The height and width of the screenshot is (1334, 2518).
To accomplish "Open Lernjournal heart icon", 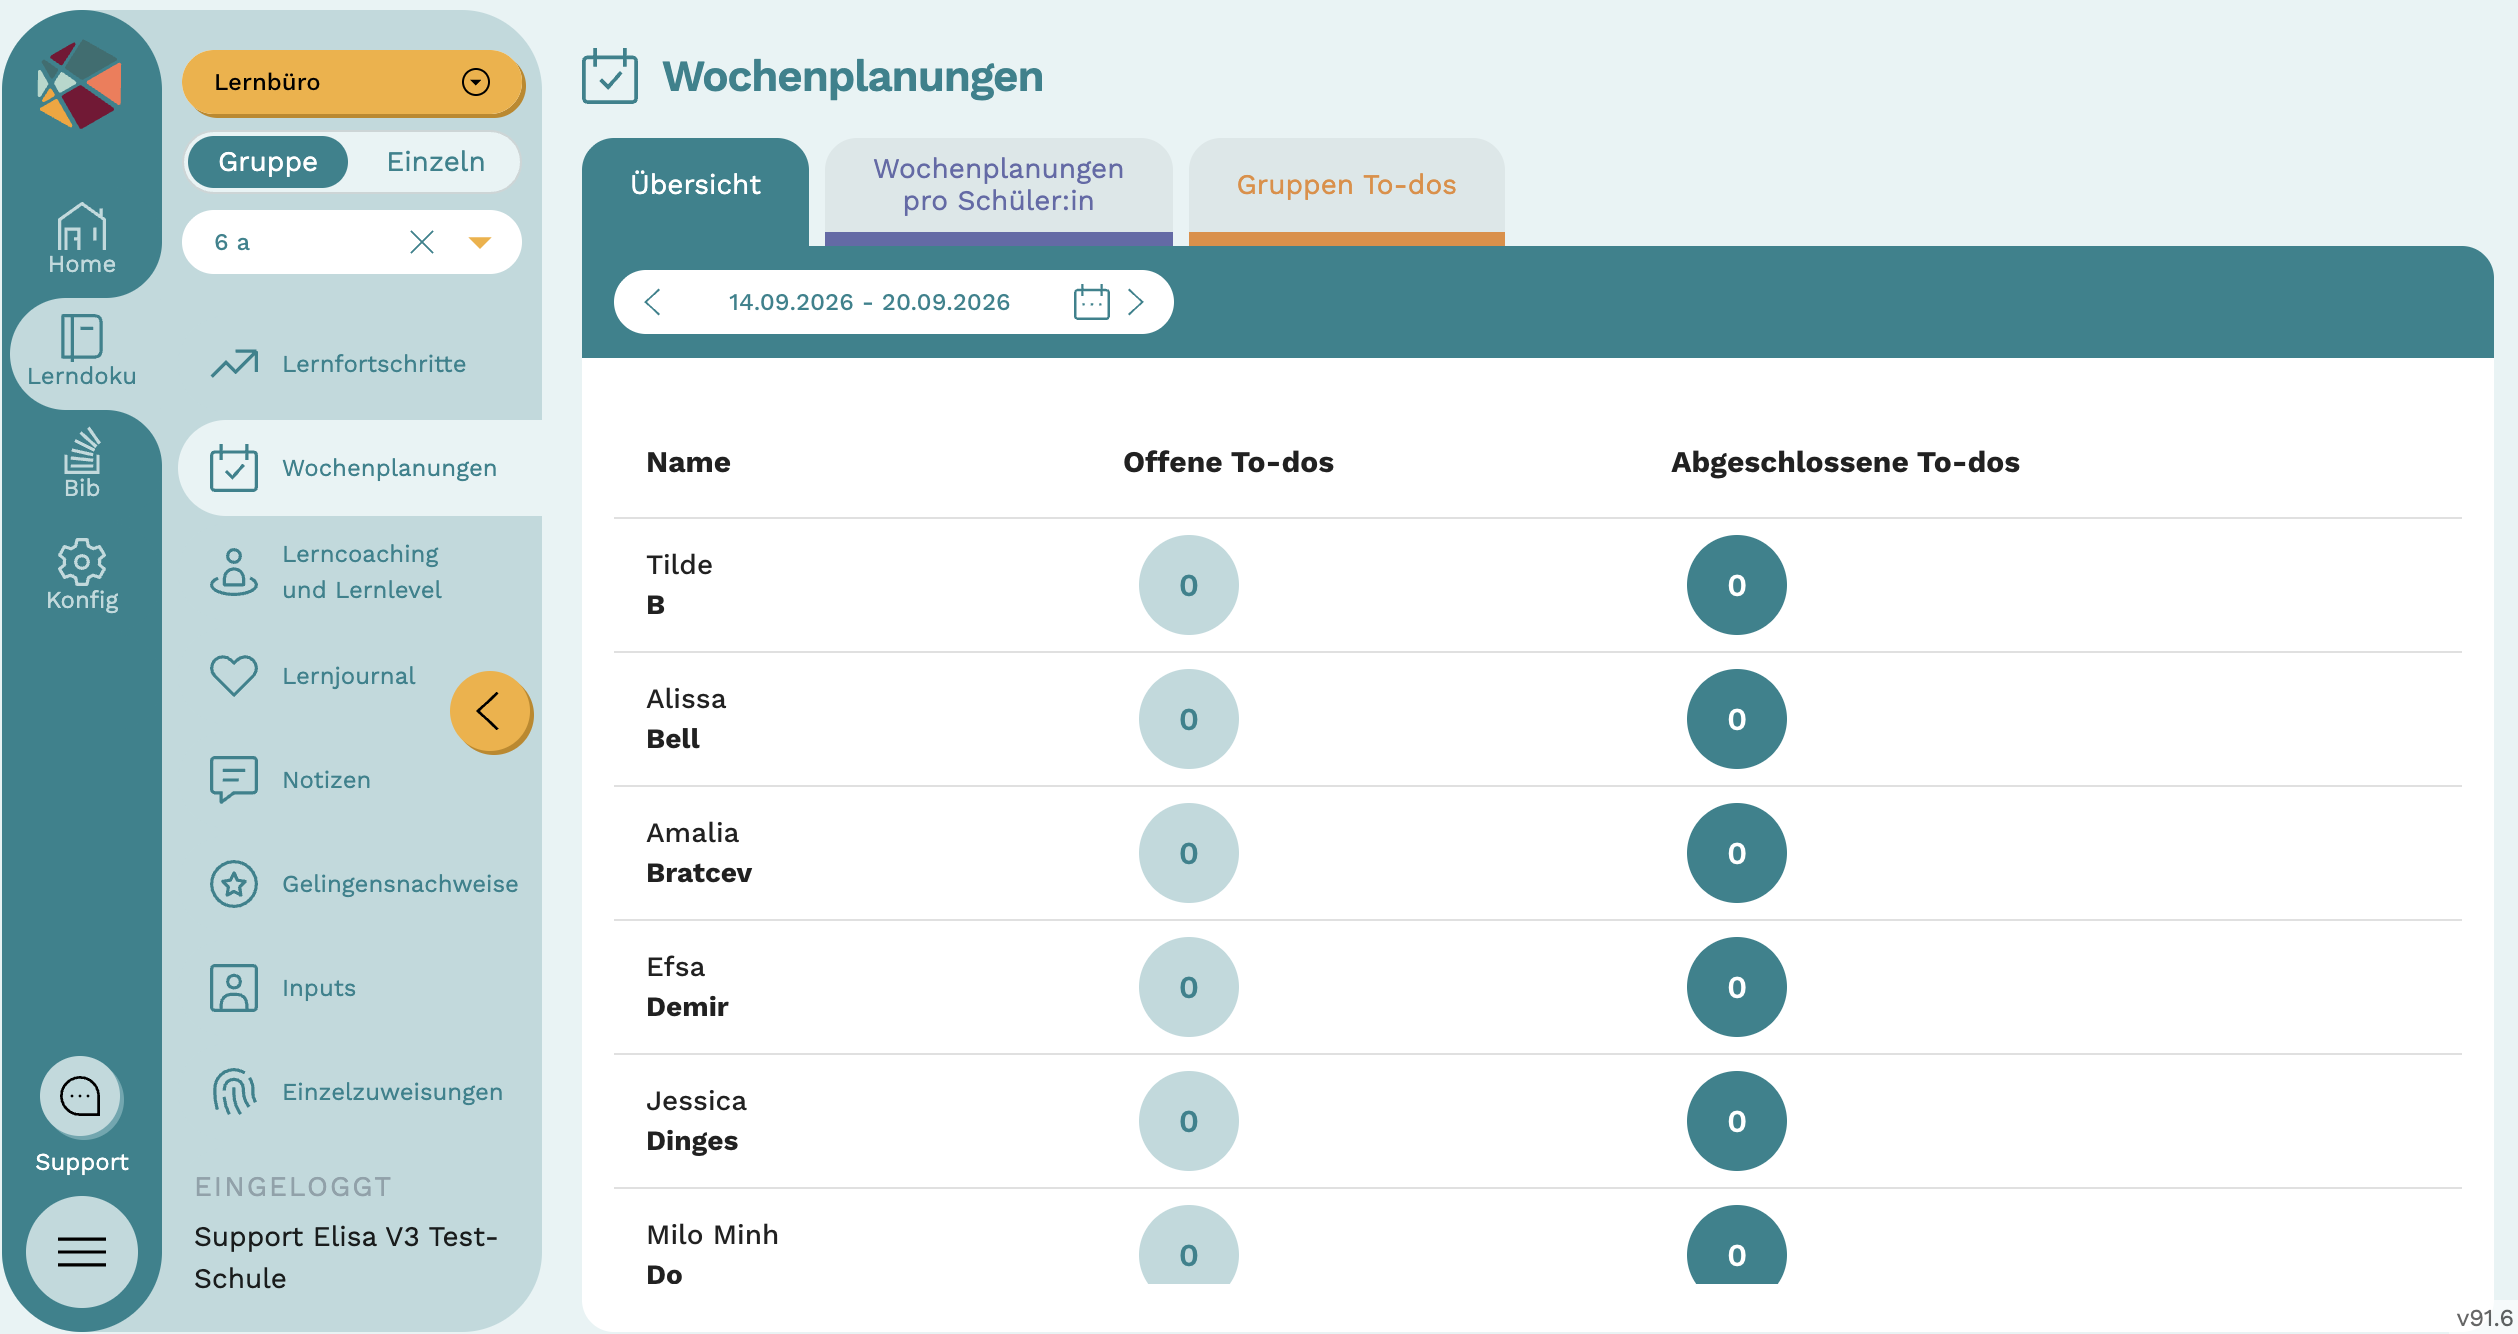I will coord(234,676).
